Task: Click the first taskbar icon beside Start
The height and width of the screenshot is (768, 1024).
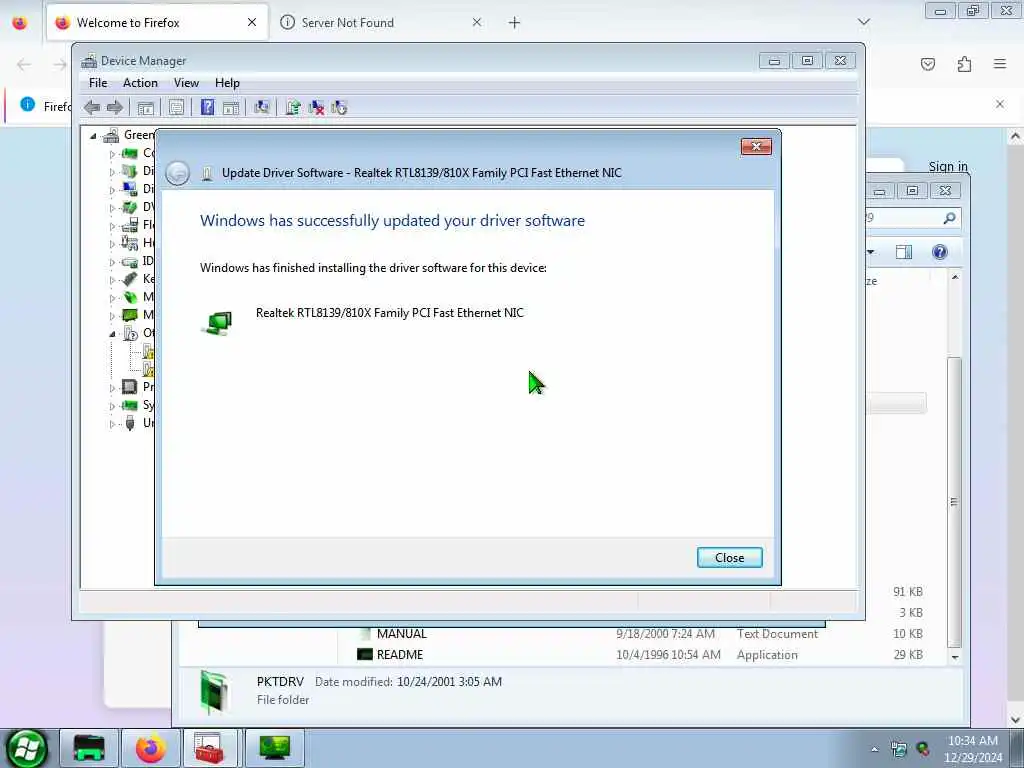Action: (89, 748)
